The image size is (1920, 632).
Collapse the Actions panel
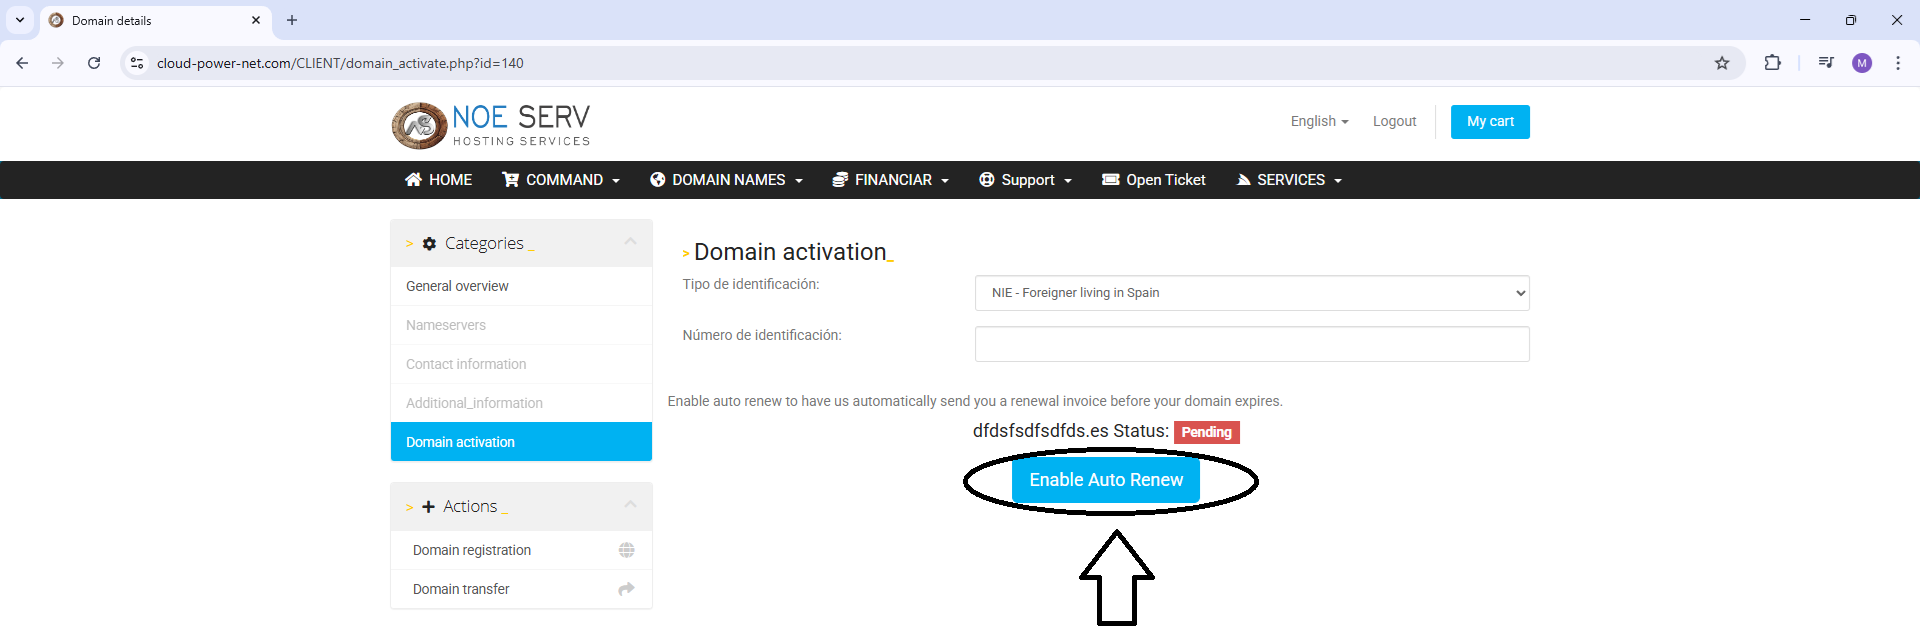click(x=630, y=505)
